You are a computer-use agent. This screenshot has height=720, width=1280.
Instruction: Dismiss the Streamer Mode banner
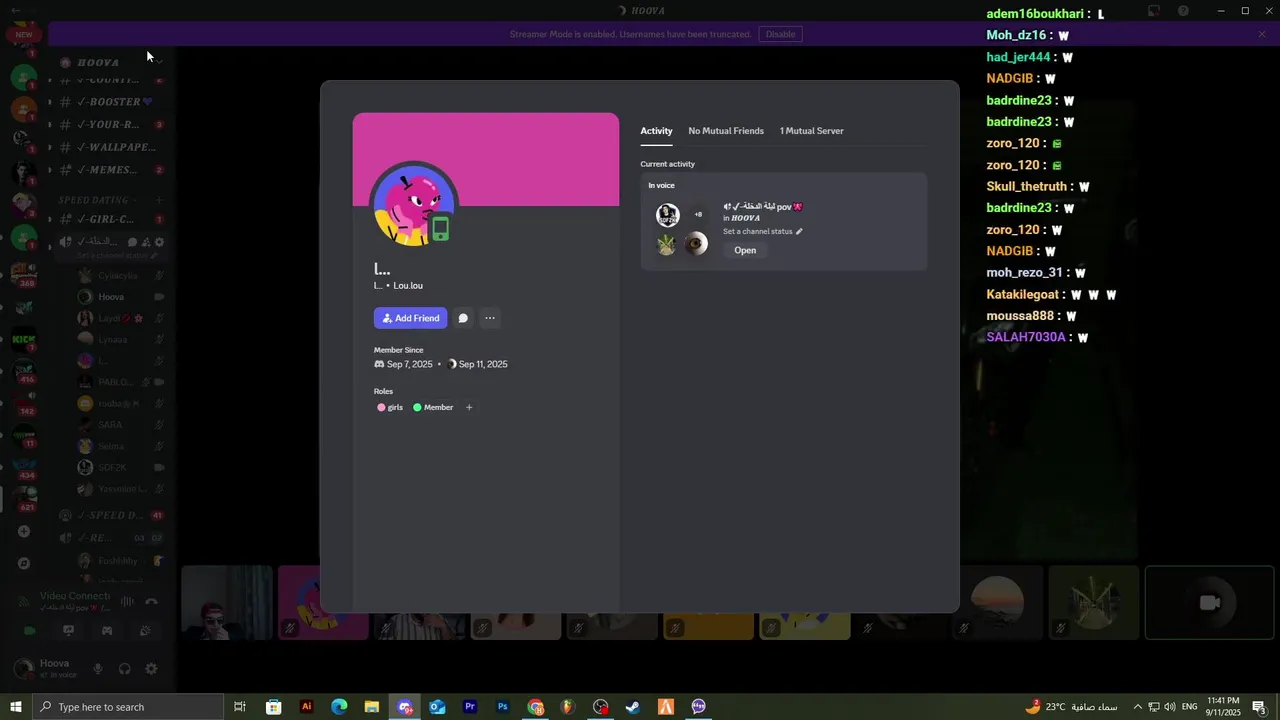(1262, 34)
